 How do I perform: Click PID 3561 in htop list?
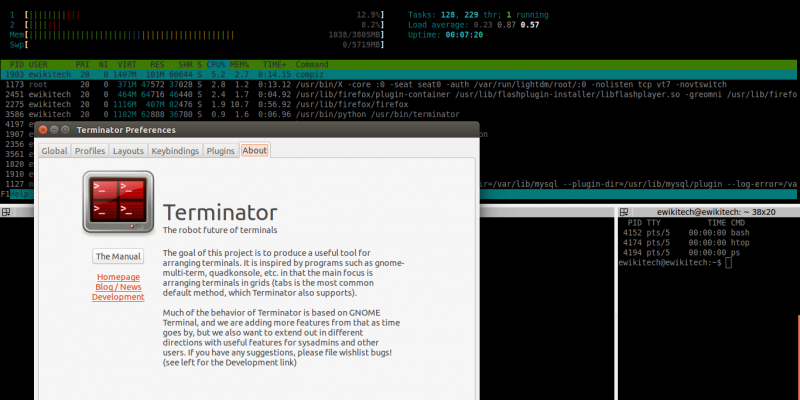[15, 154]
